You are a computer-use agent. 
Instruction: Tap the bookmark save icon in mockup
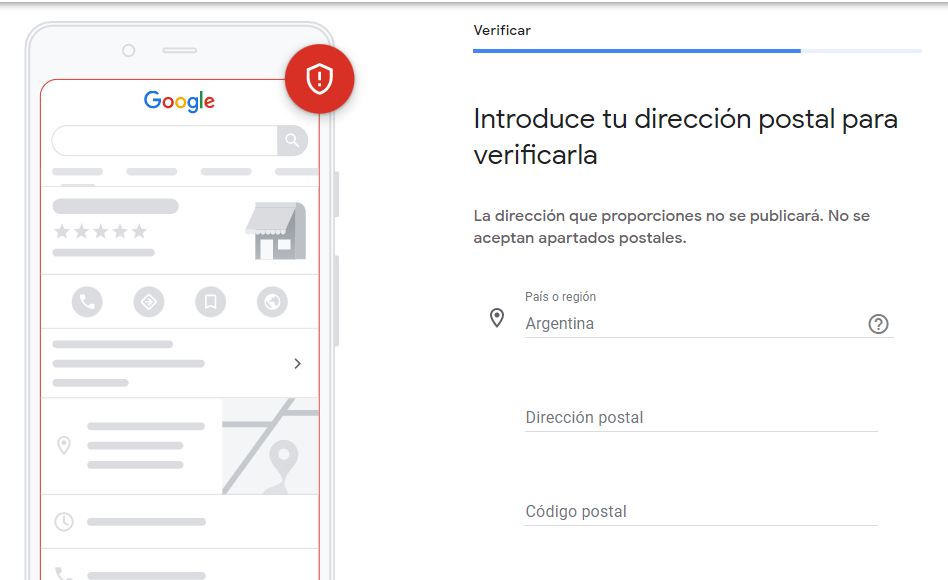(x=210, y=302)
